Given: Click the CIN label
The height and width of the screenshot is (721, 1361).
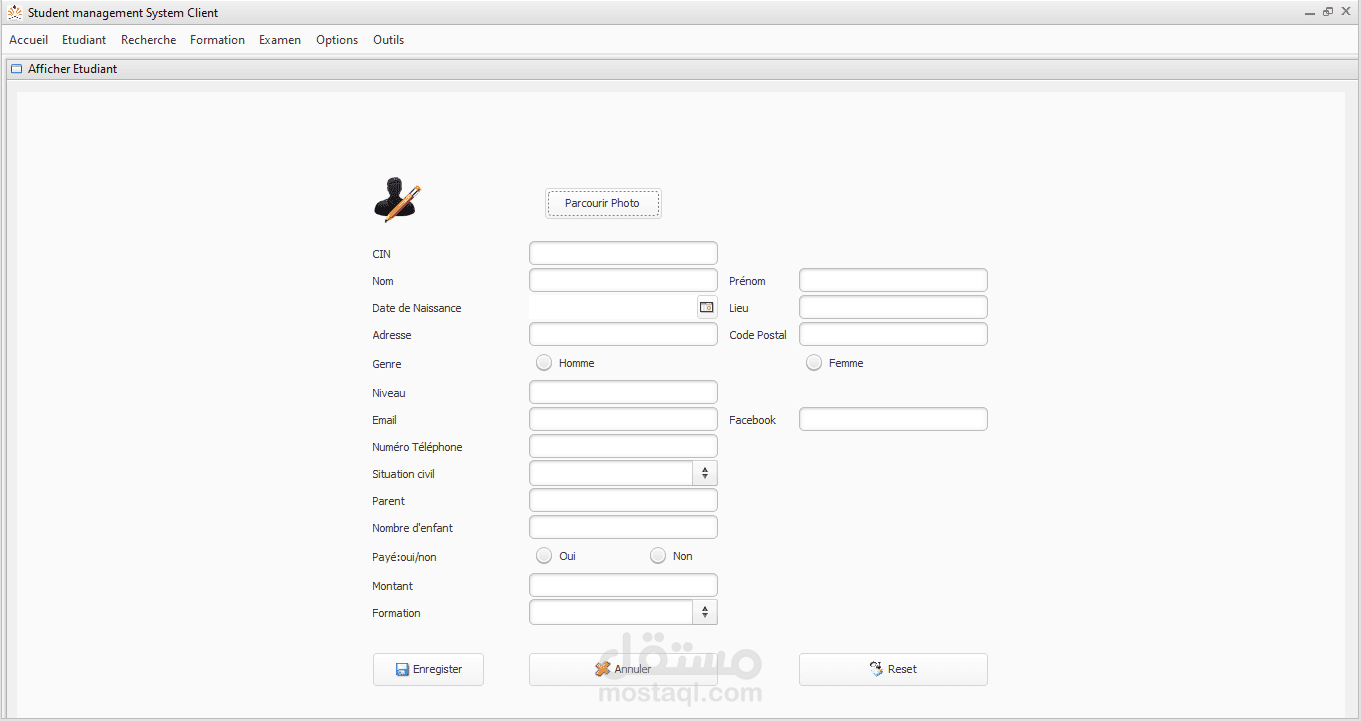Looking at the screenshot, I should click(x=382, y=254).
